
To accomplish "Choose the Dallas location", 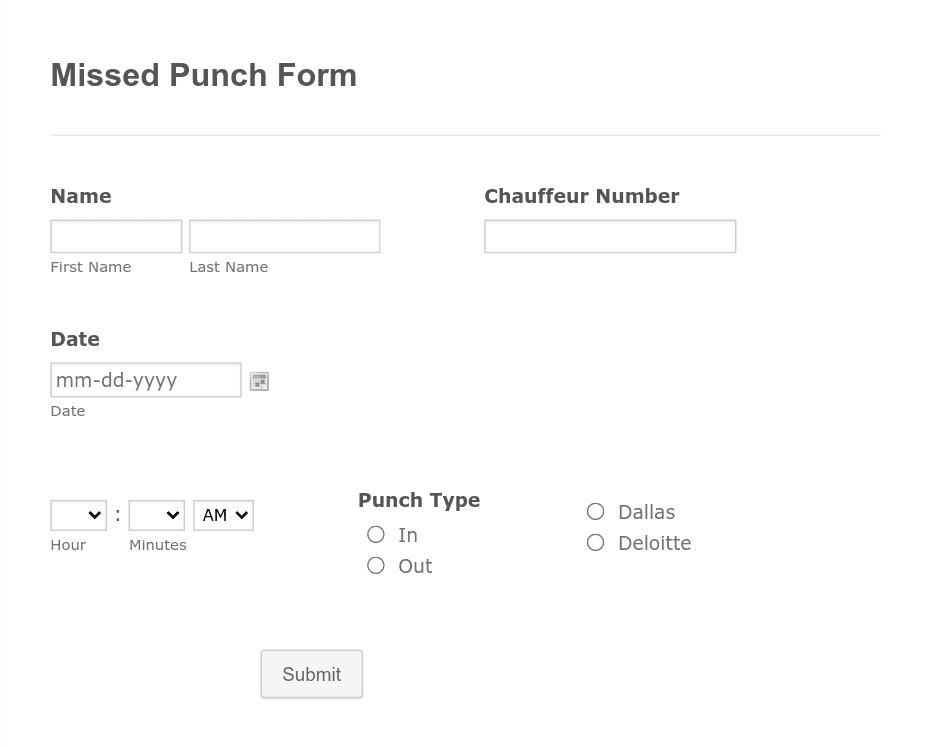I will [x=595, y=511].
